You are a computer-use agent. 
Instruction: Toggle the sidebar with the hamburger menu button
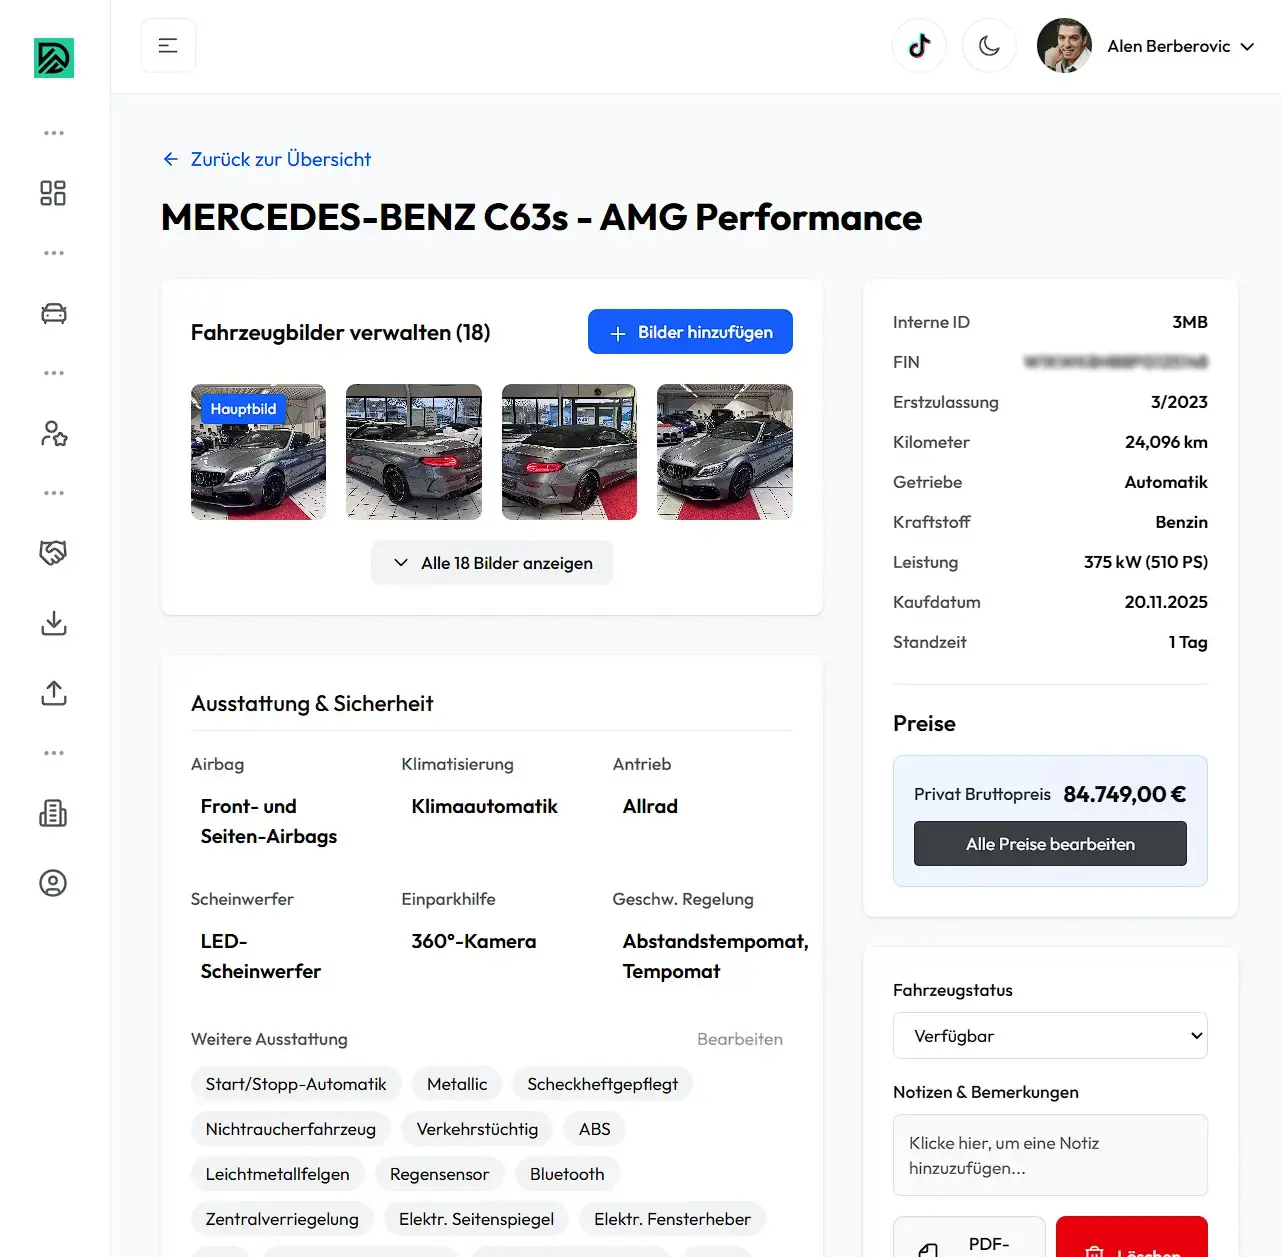point(168,45)
